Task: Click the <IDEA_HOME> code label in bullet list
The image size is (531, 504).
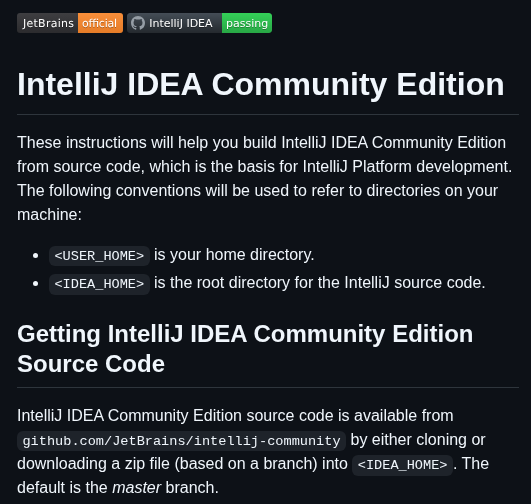Action: click(x=99, y=284)
